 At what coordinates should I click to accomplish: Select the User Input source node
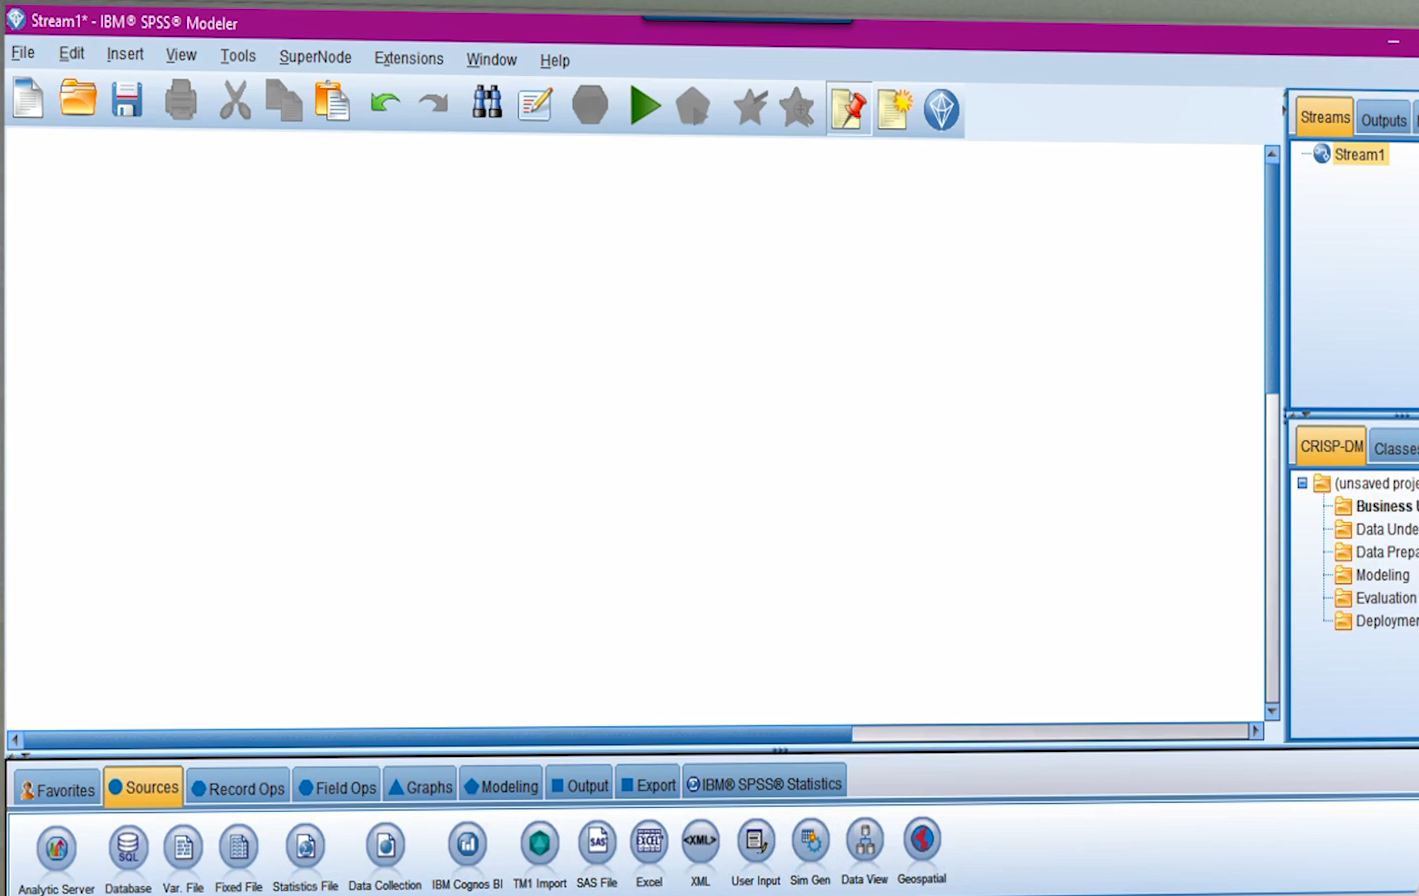755,845
